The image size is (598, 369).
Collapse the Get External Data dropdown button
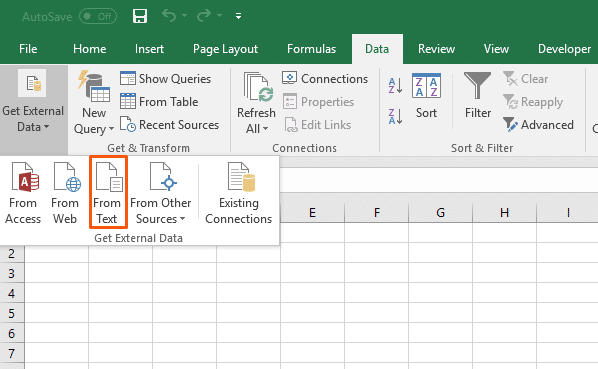tap(34, 109)
